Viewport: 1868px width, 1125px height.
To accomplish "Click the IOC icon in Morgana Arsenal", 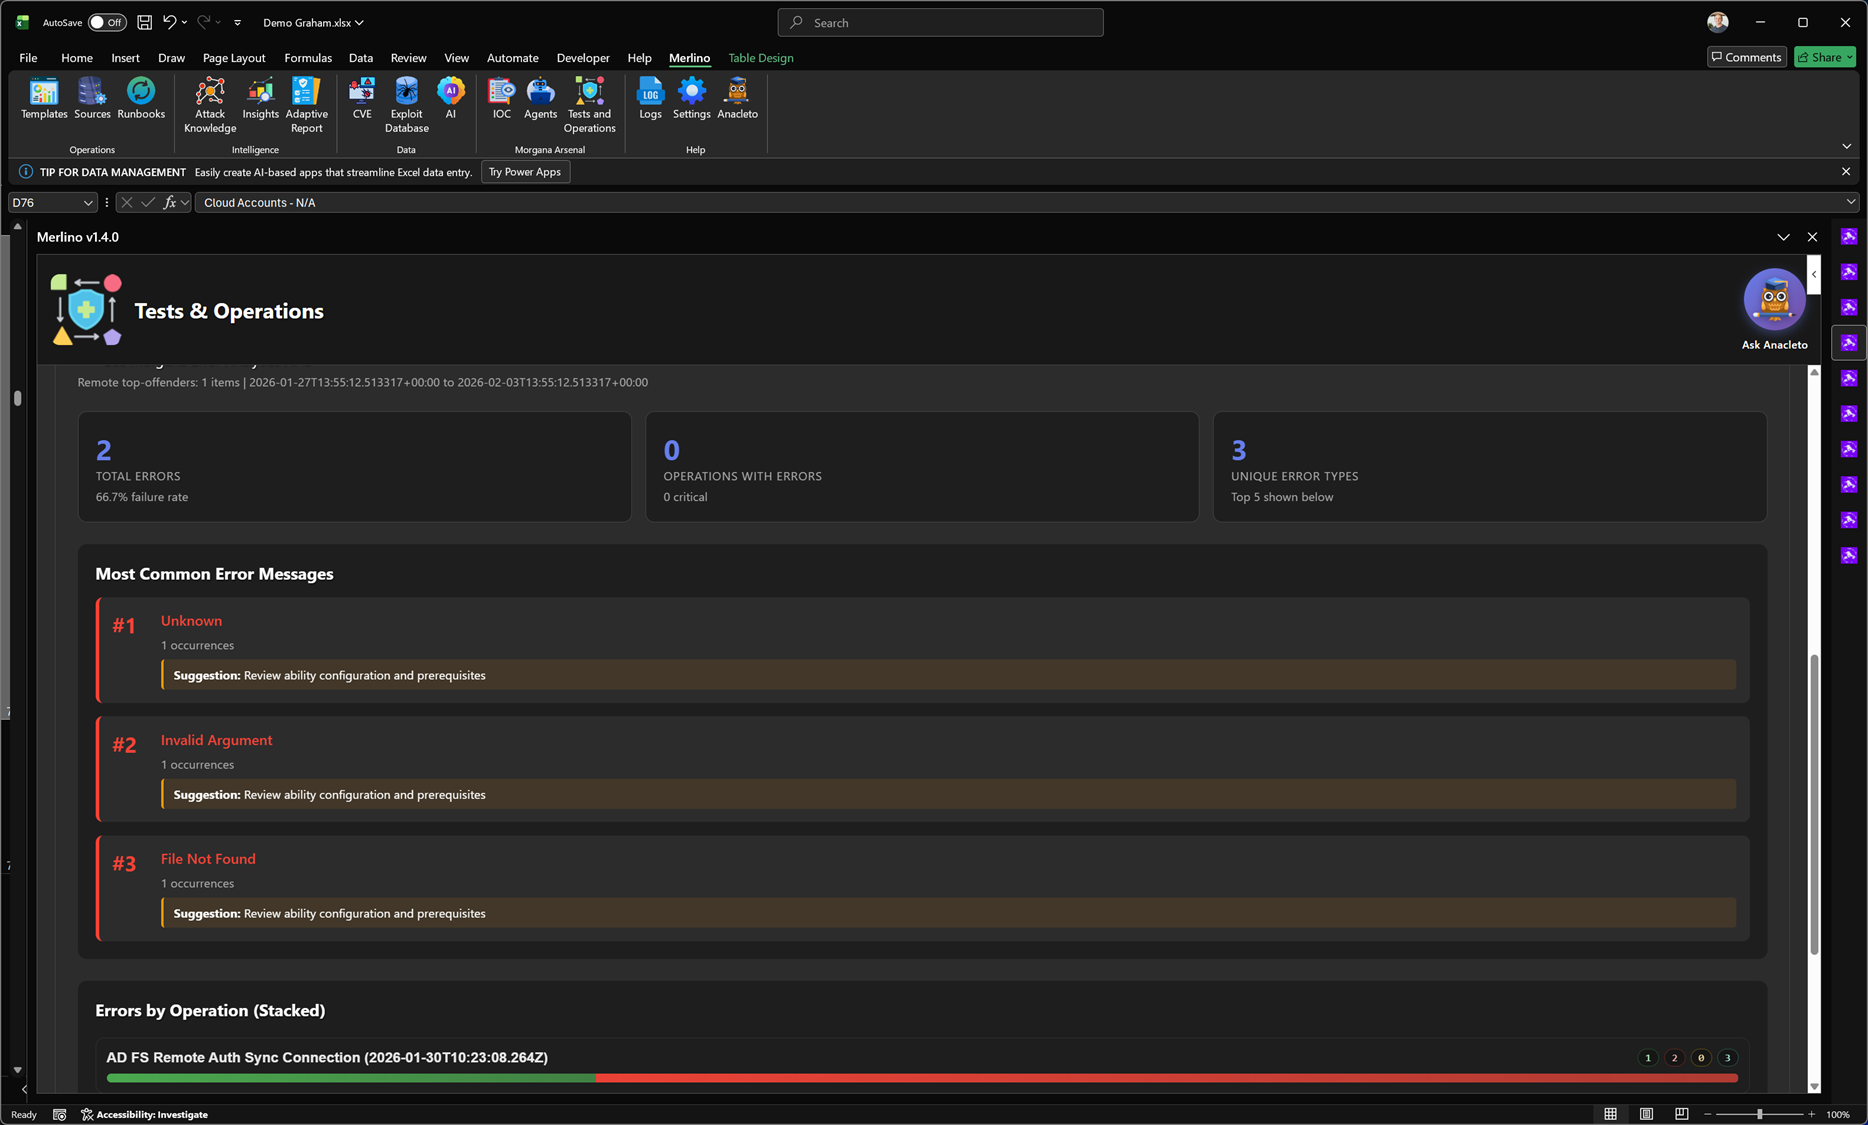I will pyautogui.click(x=501, y=100).
